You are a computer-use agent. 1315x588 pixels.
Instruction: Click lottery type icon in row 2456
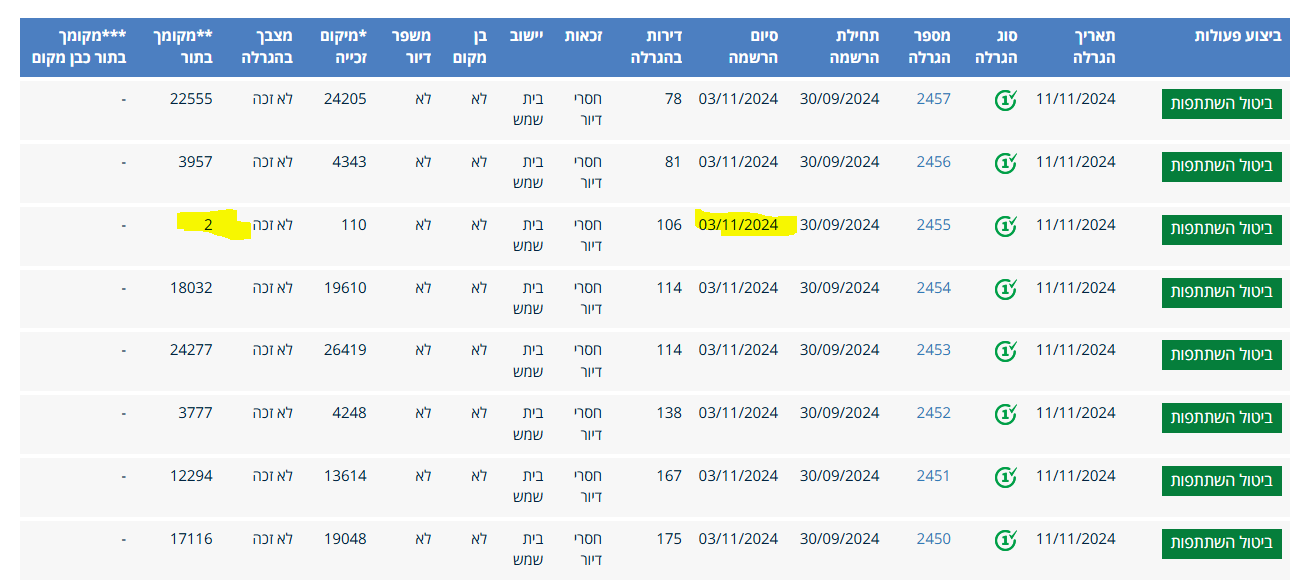1005,163
